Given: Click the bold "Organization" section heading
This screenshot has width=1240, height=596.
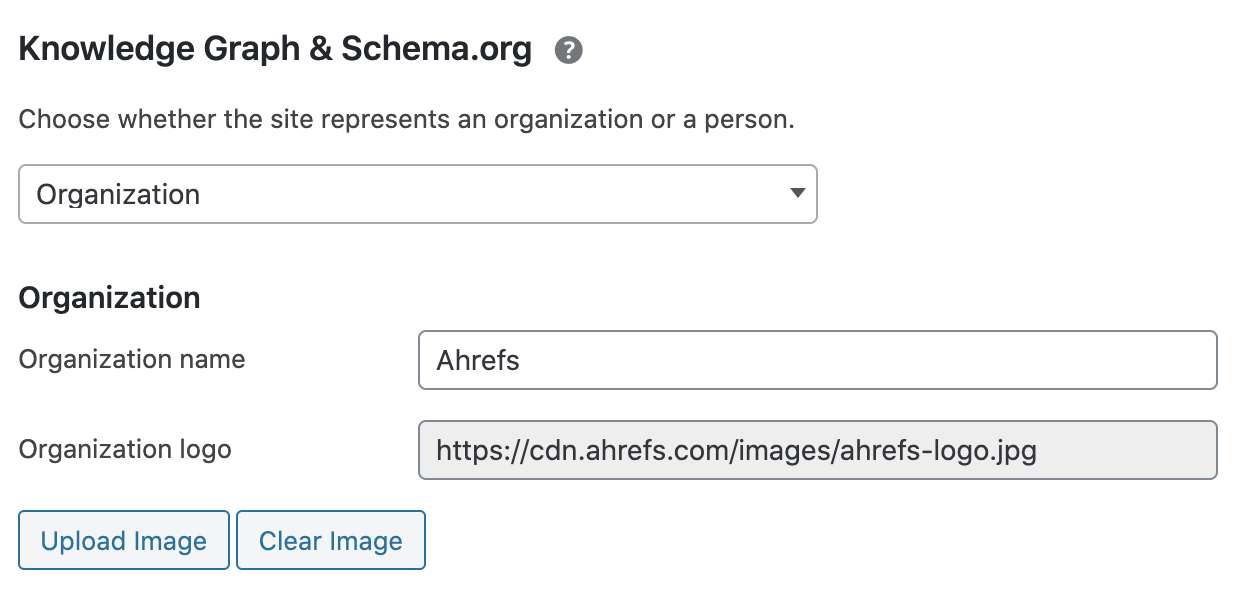Looking at the screenshot, I should [x=109, y=298].
